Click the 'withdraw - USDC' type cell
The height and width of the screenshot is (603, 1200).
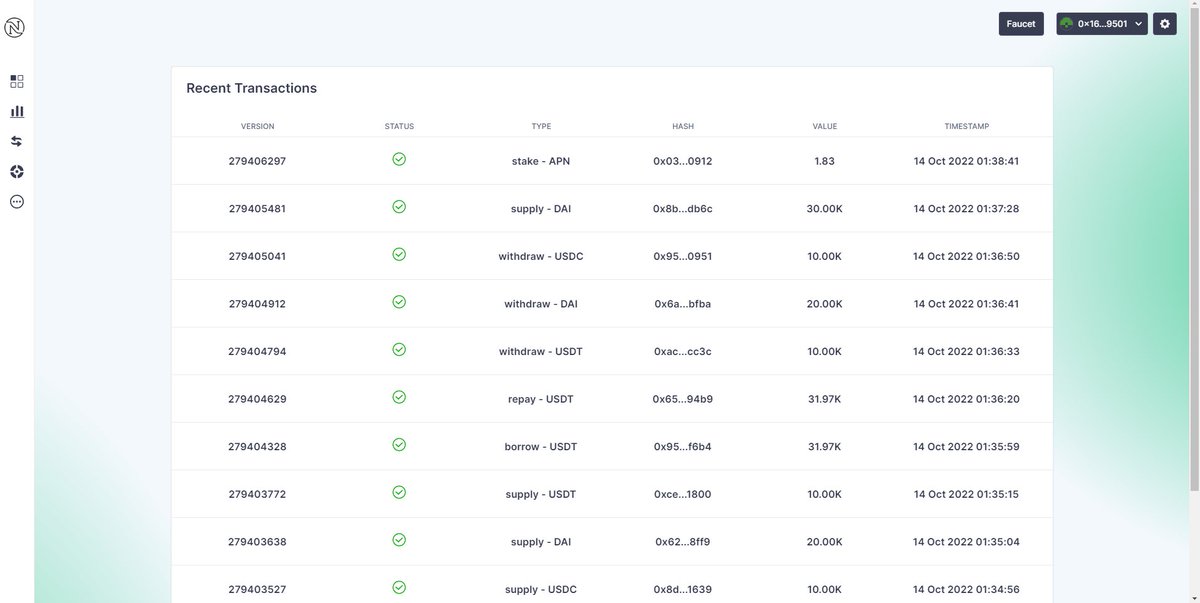[x=541, y=256]
